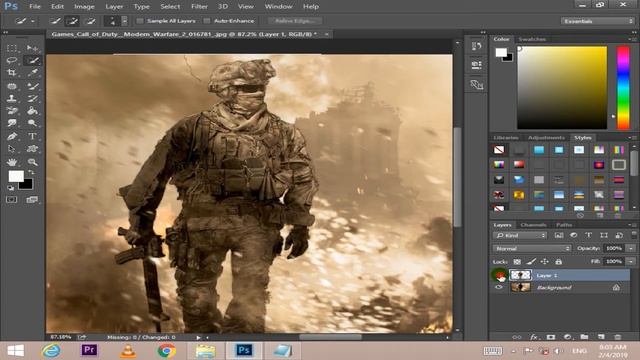Select the Spot Healing Brush tool
Viewport: 640px width, 360px height.
[12, 86]
